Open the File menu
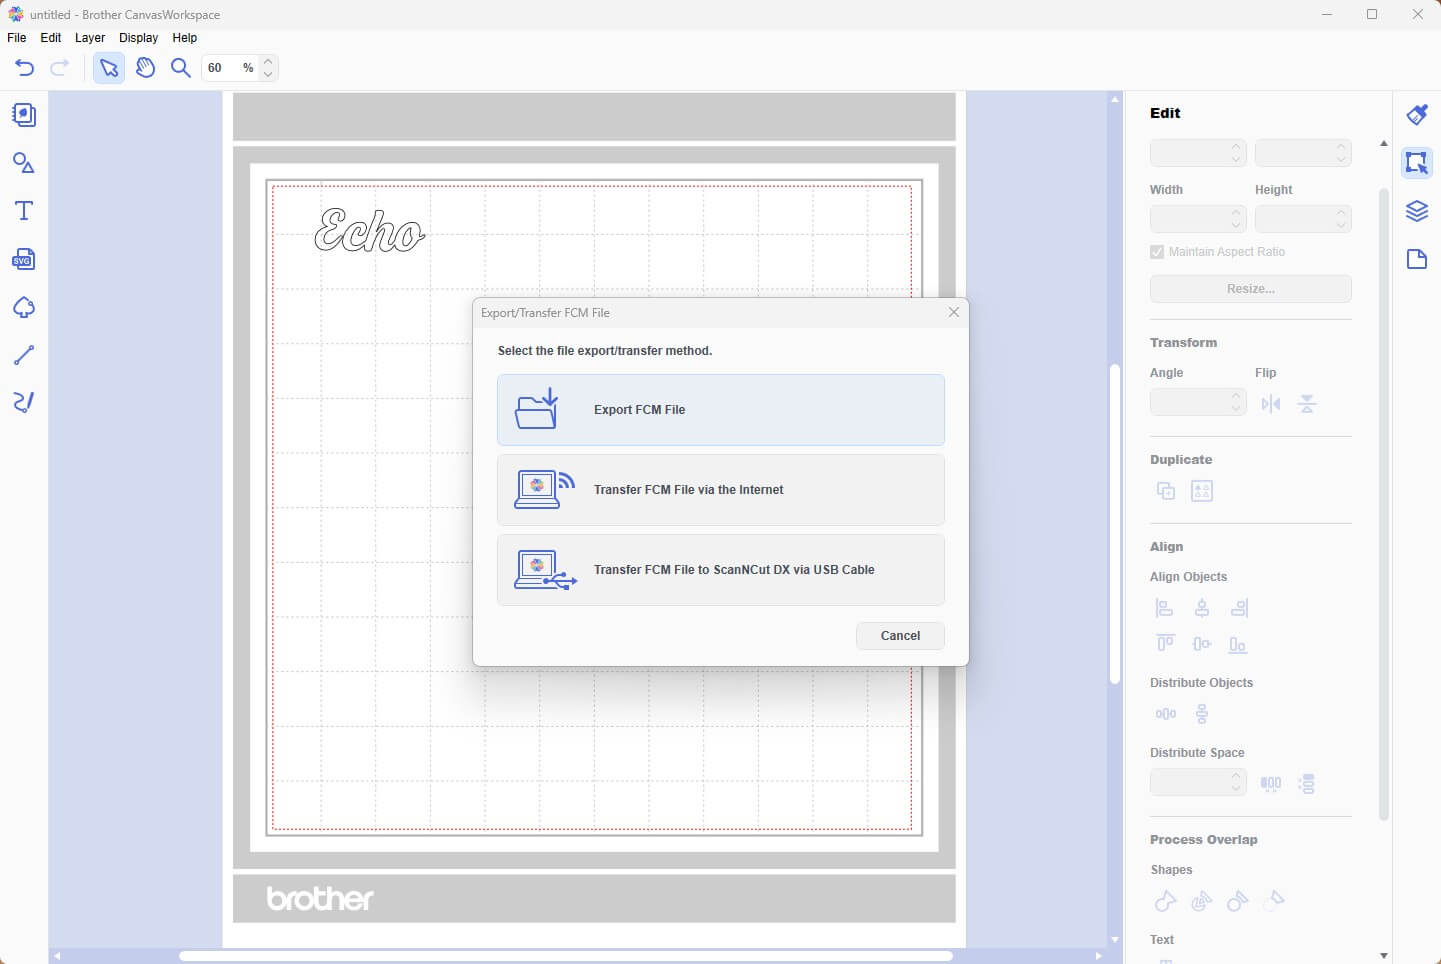The width and height of the screenshot is (1441, 964). (16, 37)
